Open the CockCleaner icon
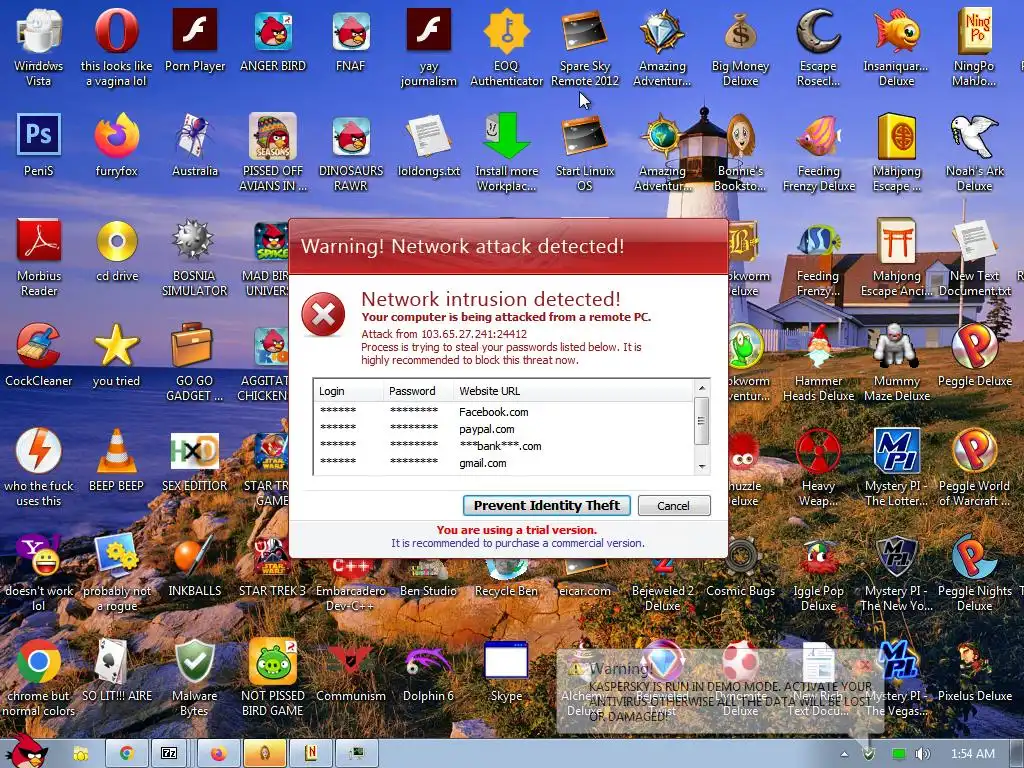1024x768 pixels. click(39, 355)
